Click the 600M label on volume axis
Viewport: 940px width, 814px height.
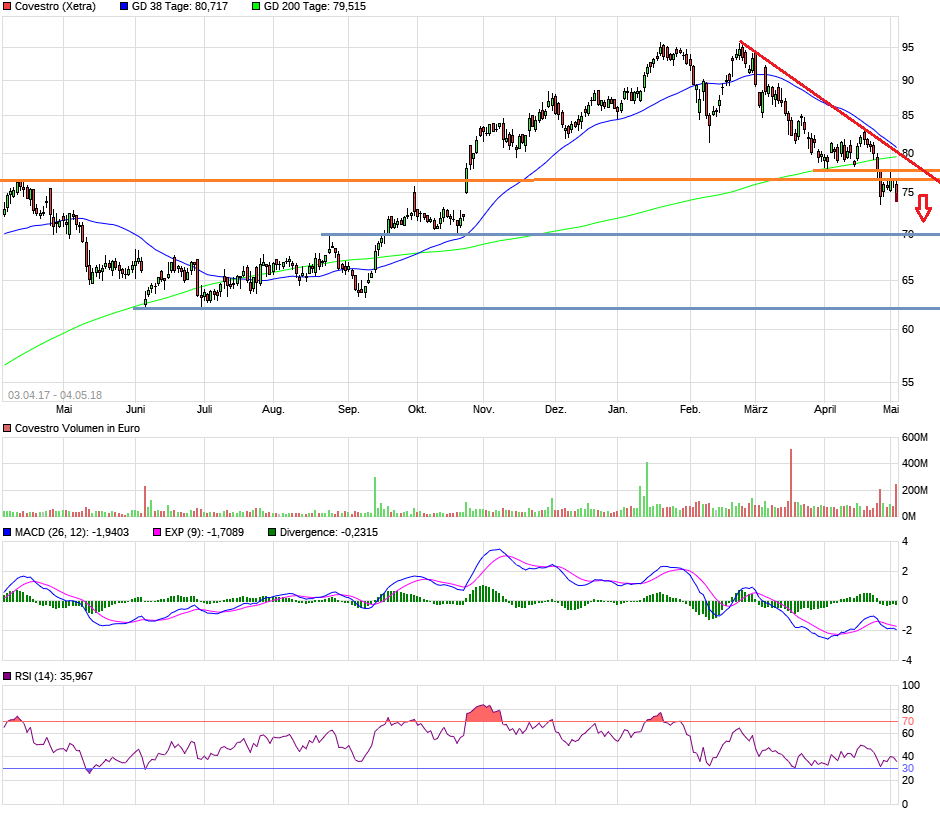(x=915, y=437)
